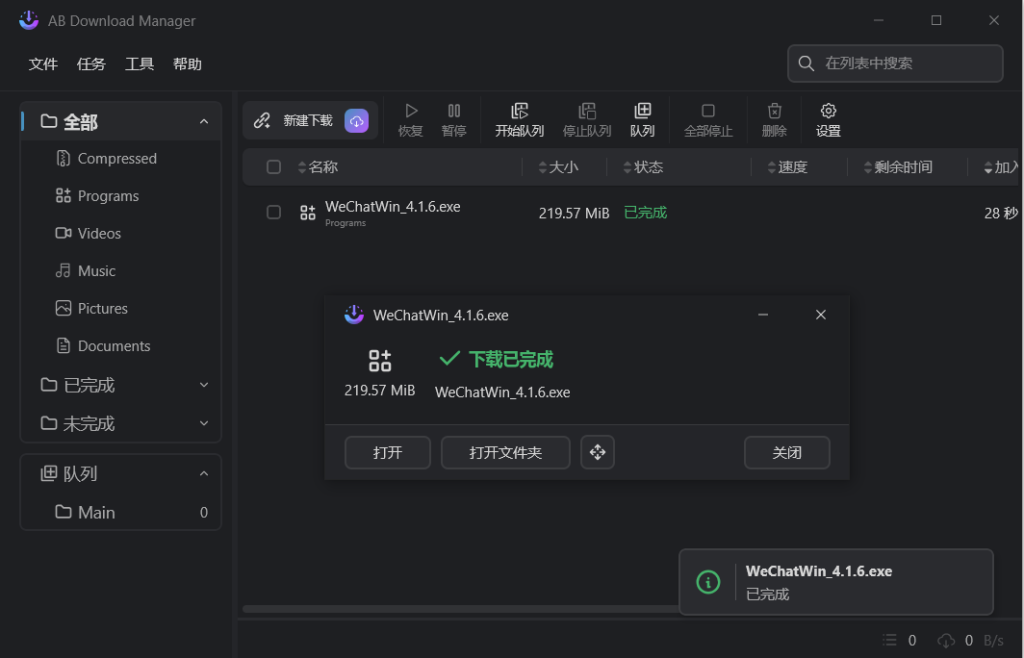Image resolution: width=1024 pixels, height=658 pixels.
Task: Open the 工具 menu
Action: tap(139, 64)
